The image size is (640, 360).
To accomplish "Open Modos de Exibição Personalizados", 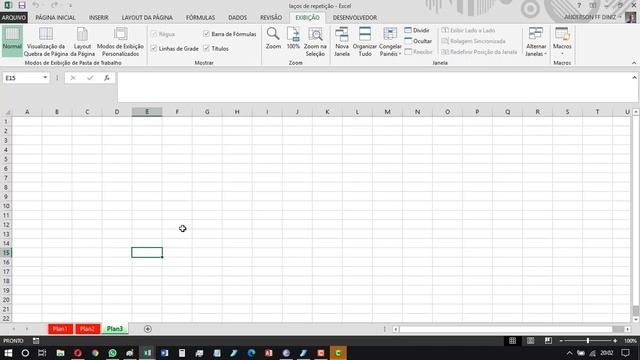I will pyautogui.click(x=120, y=42).
